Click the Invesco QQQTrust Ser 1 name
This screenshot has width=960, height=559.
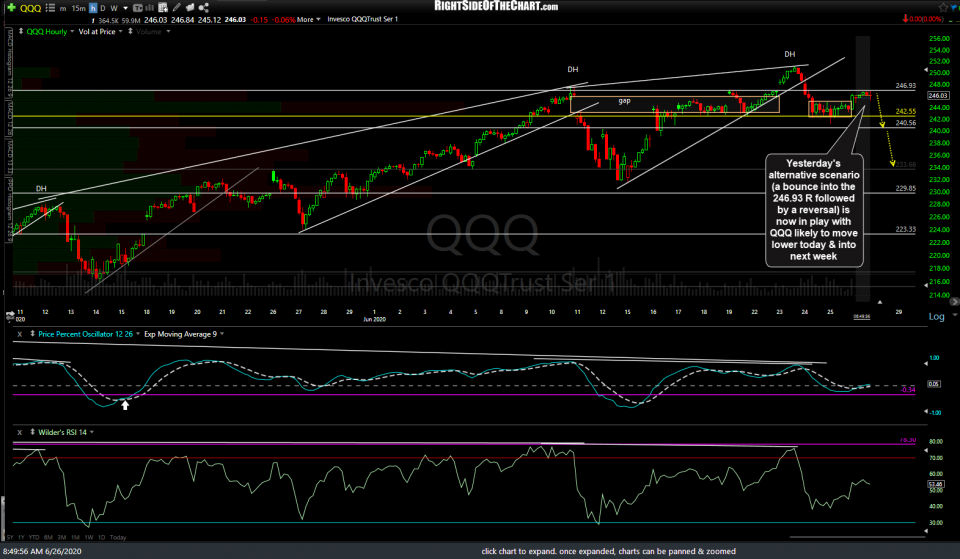point(362,20)
